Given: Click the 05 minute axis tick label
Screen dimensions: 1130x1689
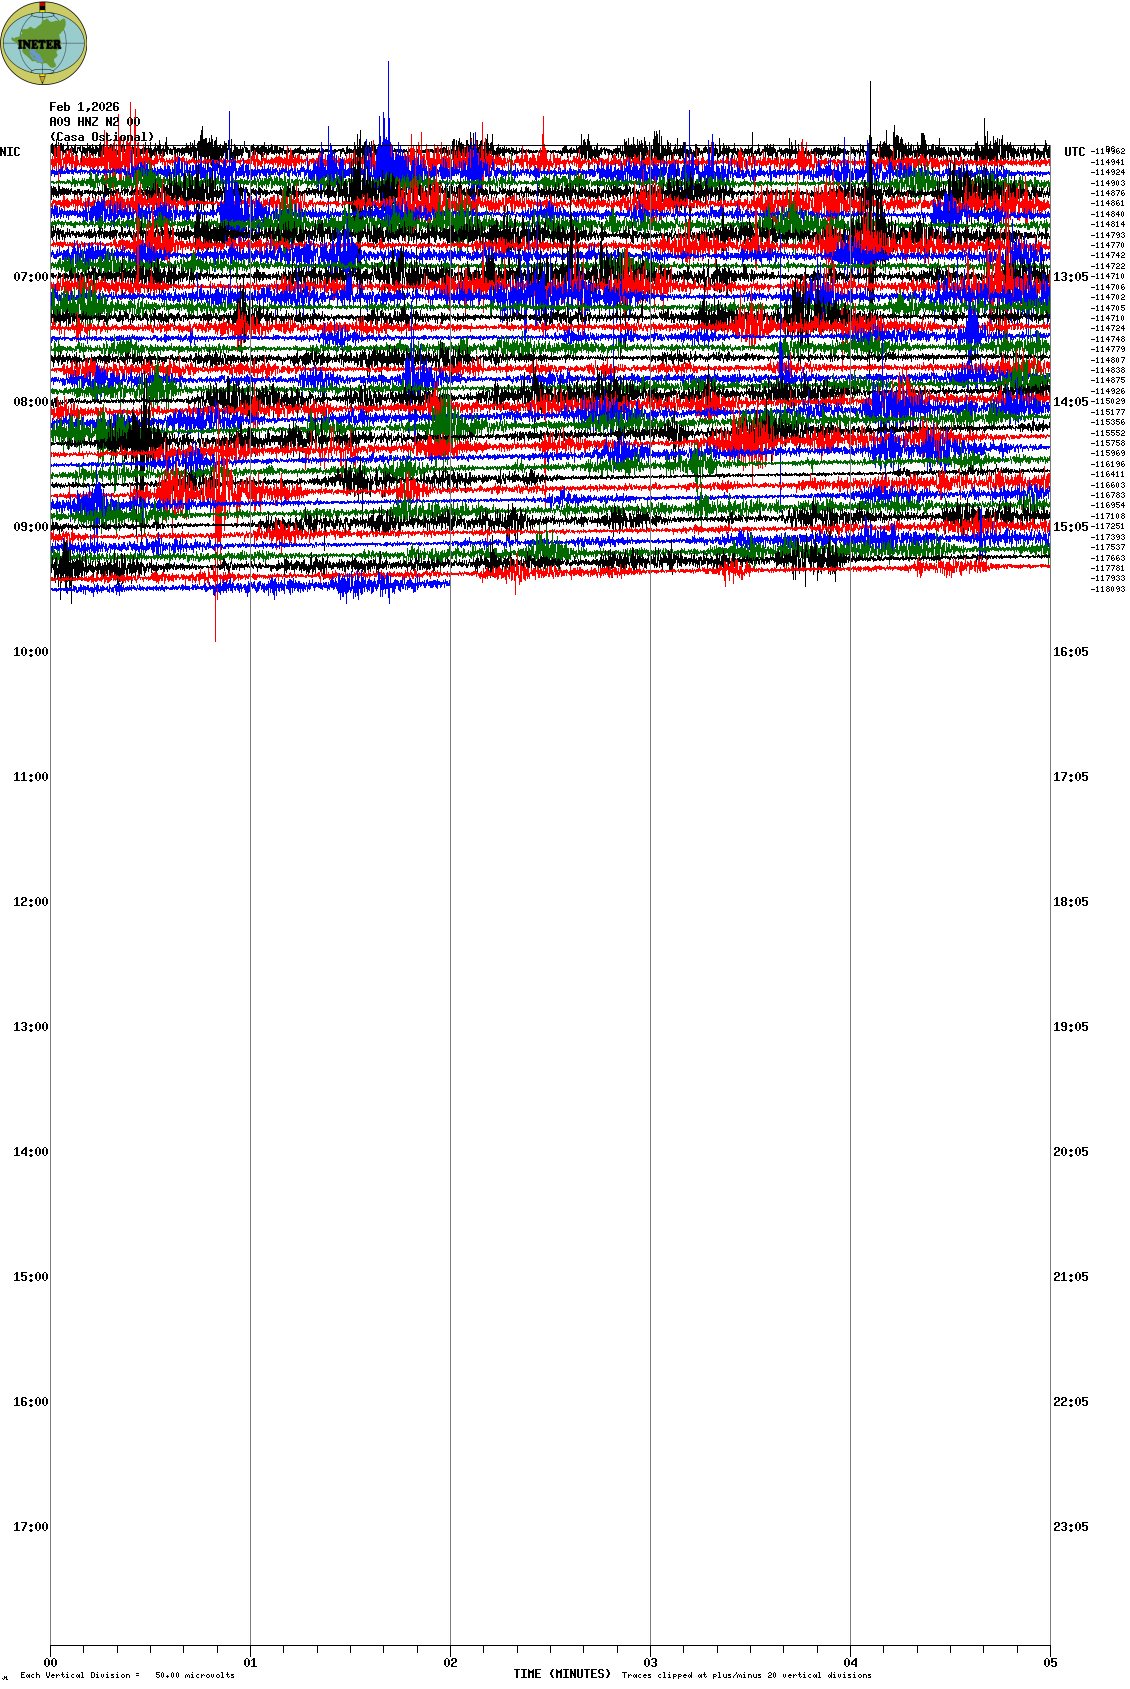Looking at the screenshot, I should click(1049, 1663).
